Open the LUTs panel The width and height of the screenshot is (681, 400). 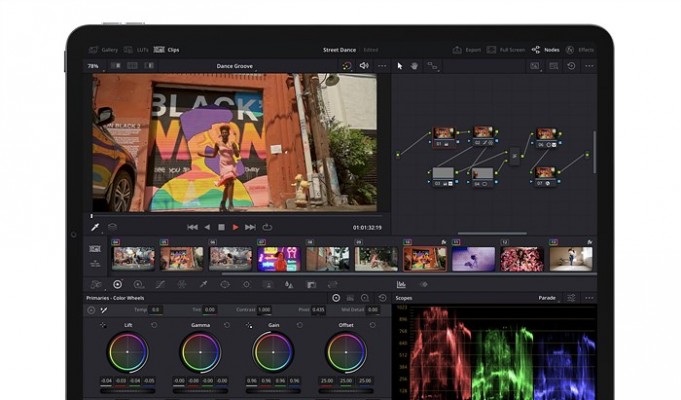tap(136, 50)
